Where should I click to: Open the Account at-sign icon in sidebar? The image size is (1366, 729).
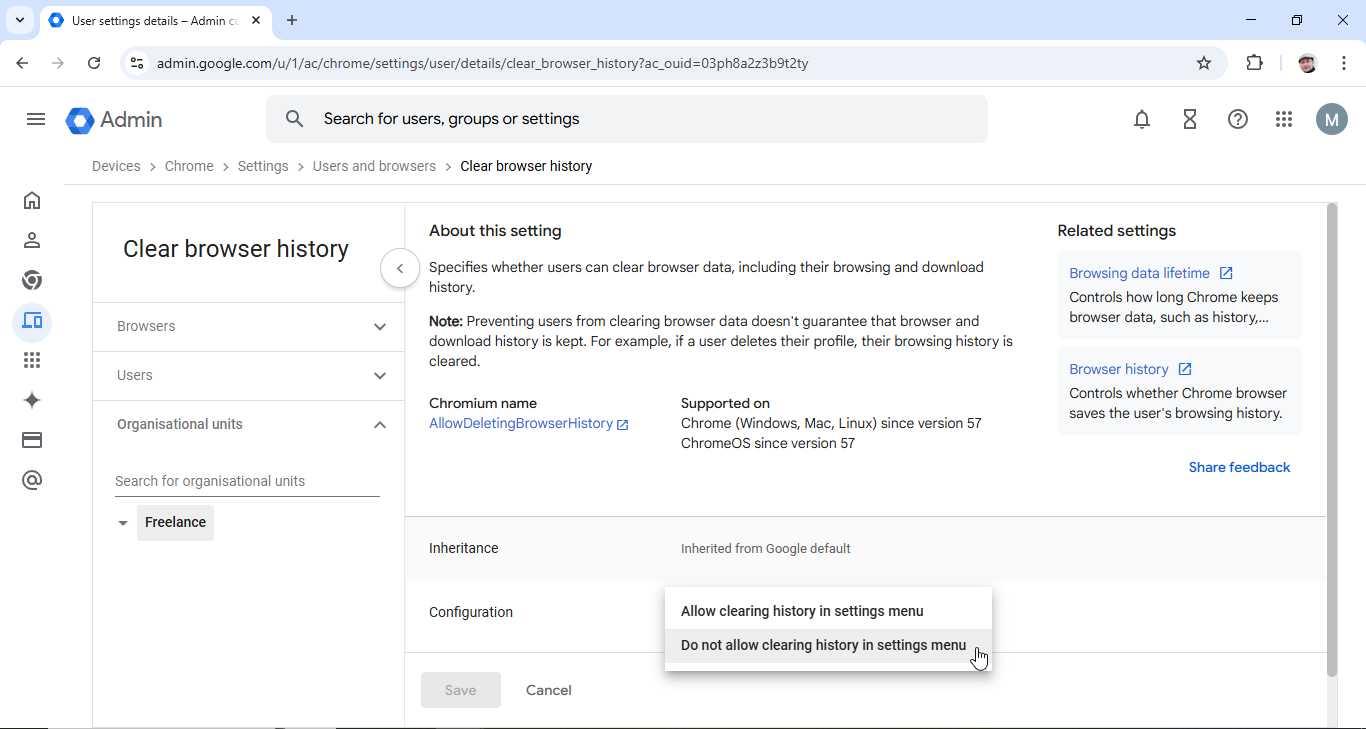[32, 481]
